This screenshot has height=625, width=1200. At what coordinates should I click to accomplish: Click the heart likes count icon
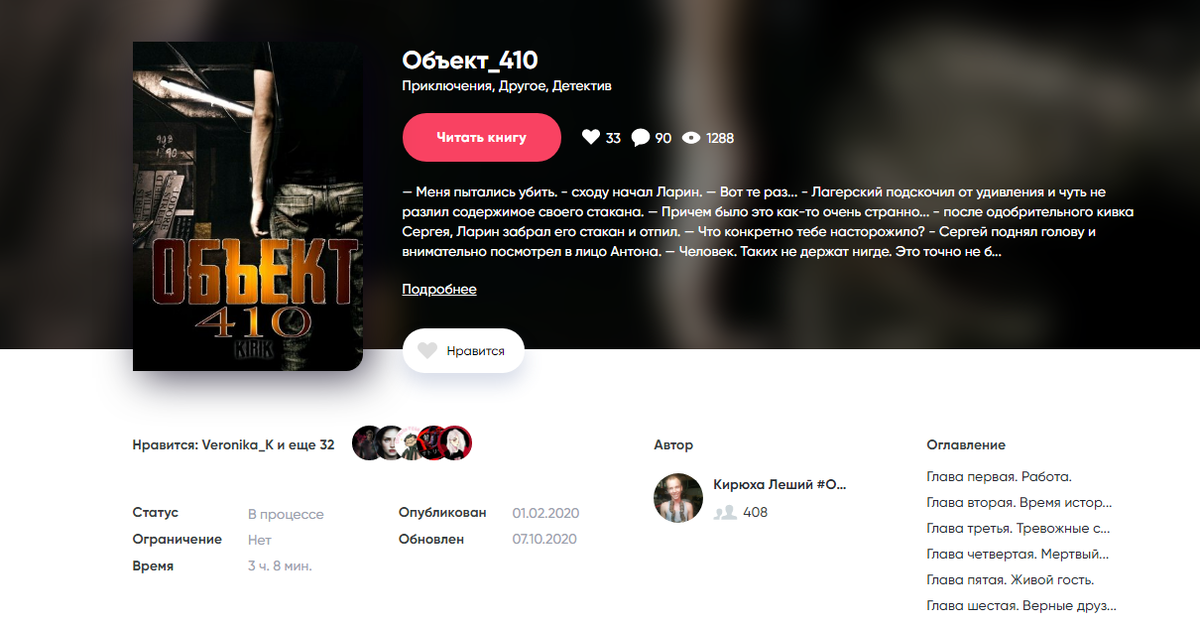(x=590, y=138)
